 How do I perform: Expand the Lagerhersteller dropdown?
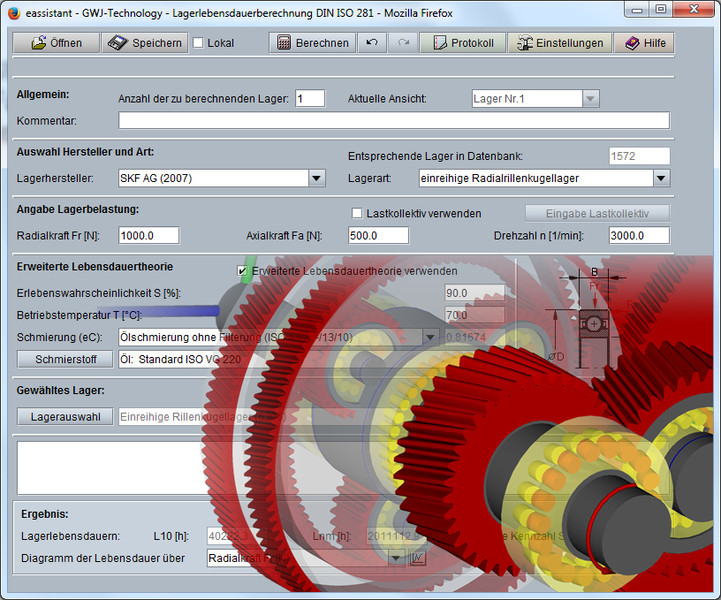[316, 178]
